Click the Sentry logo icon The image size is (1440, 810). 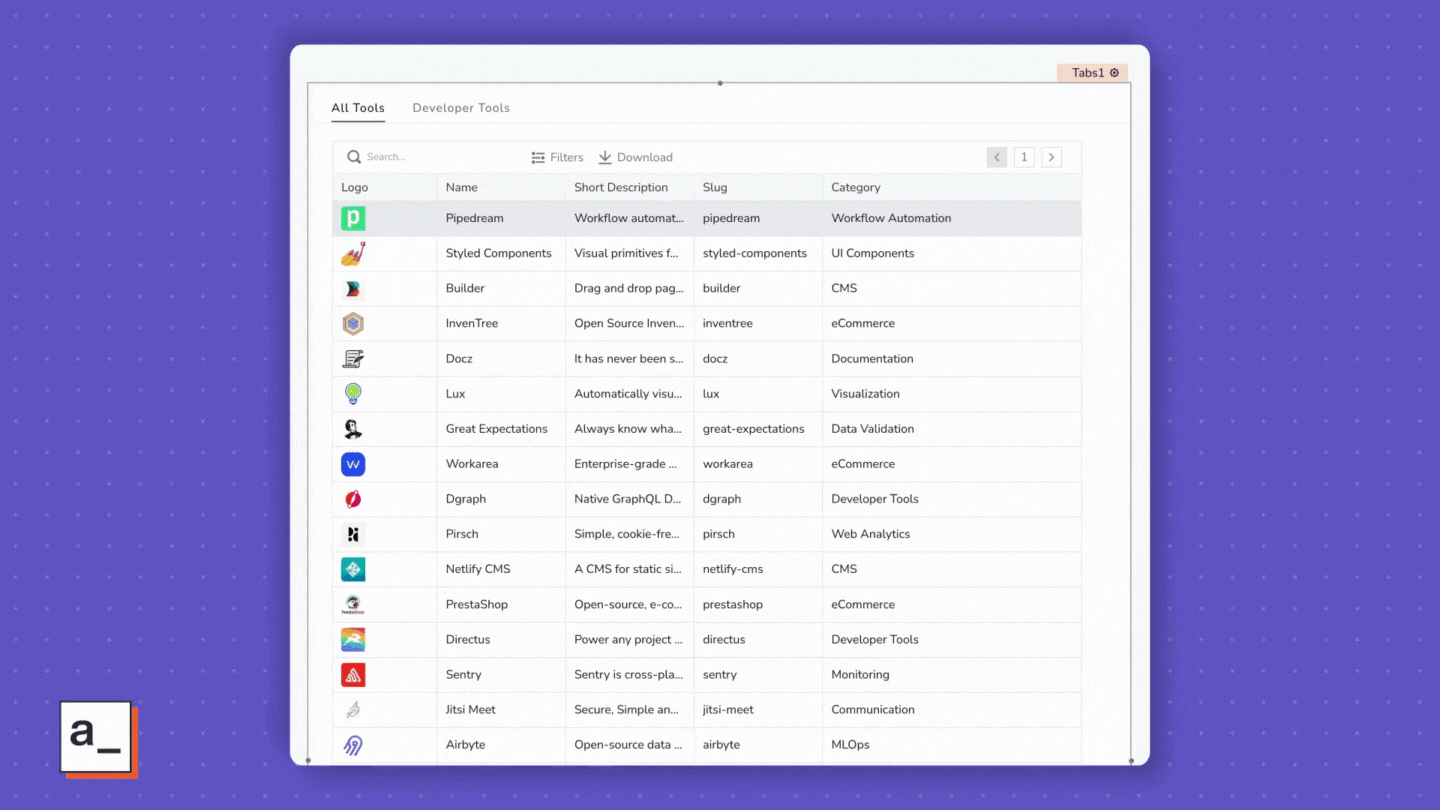coord(353,675)
